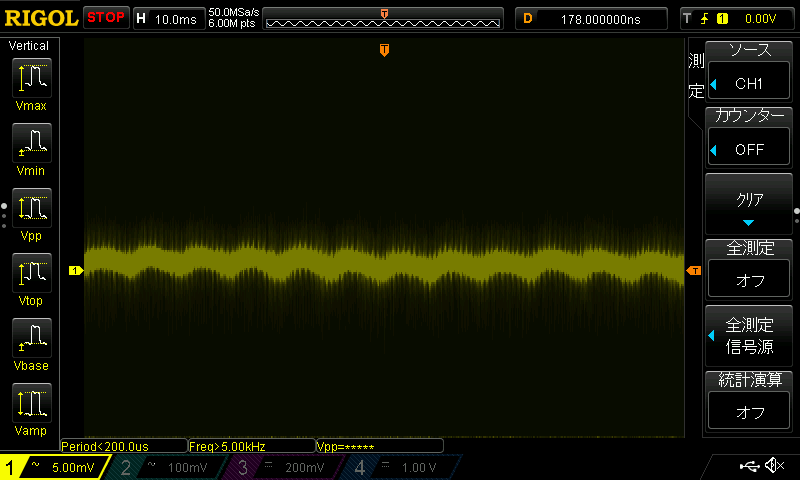Click the horizontal timebase 10.0ms readout
800x480 pixels.
point(176,19)
